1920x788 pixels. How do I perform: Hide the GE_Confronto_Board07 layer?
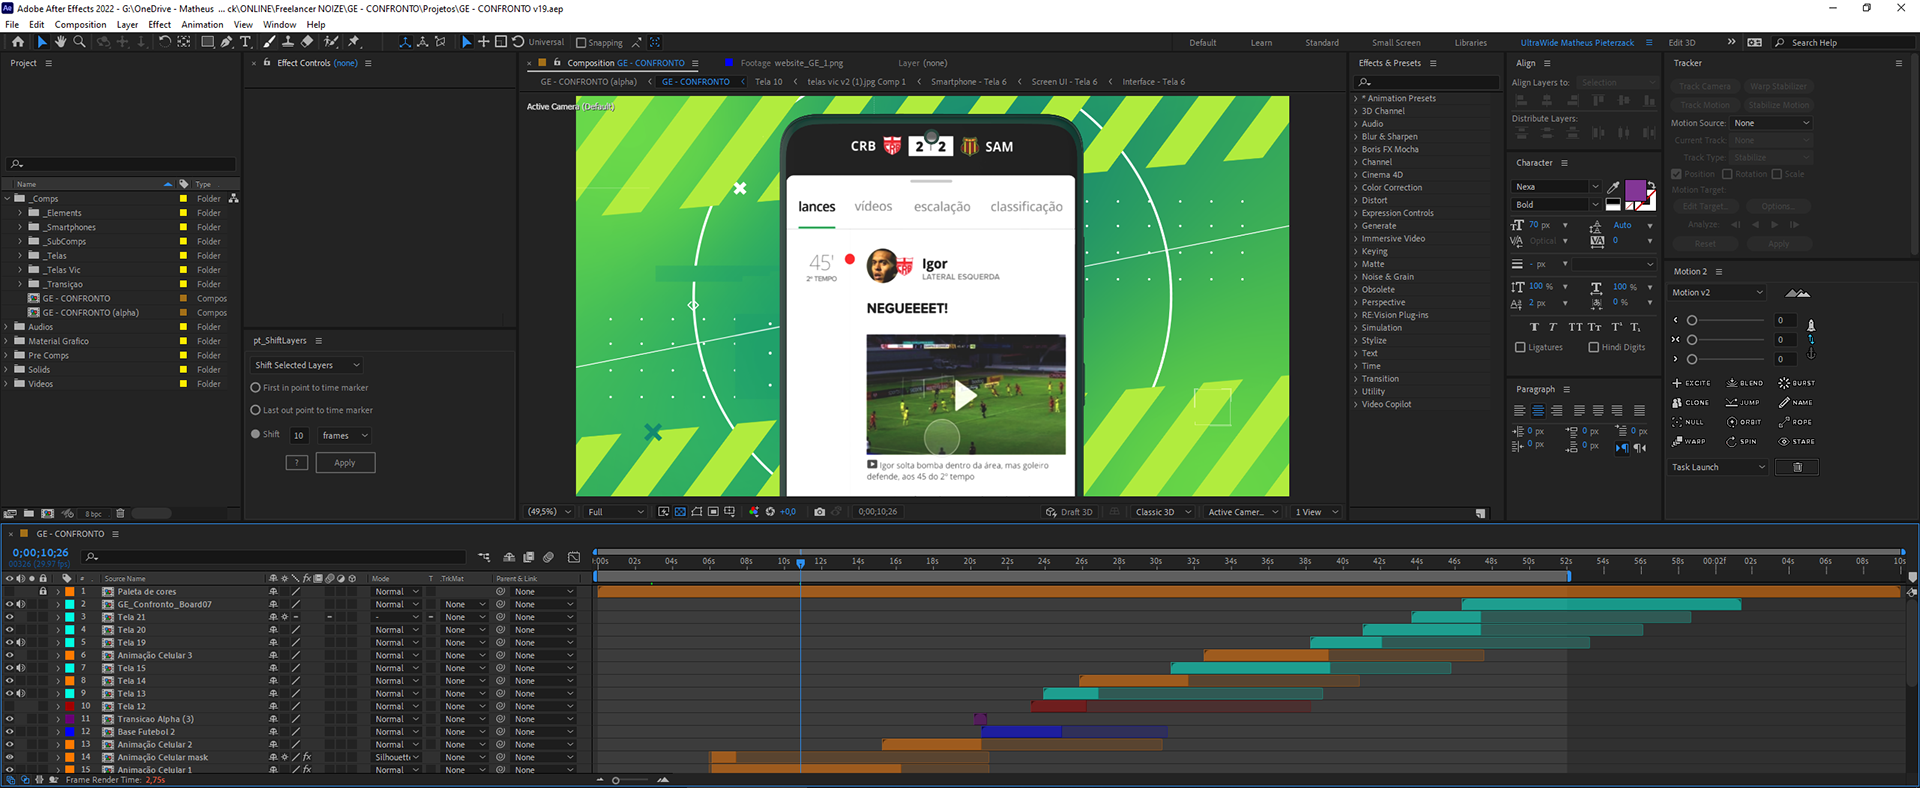[x=9, y=604]
